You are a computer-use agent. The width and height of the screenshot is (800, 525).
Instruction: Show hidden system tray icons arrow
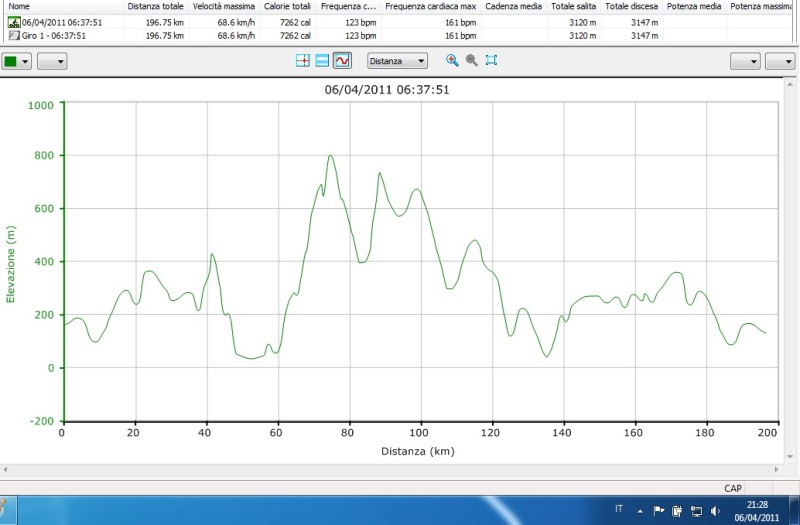641,510
